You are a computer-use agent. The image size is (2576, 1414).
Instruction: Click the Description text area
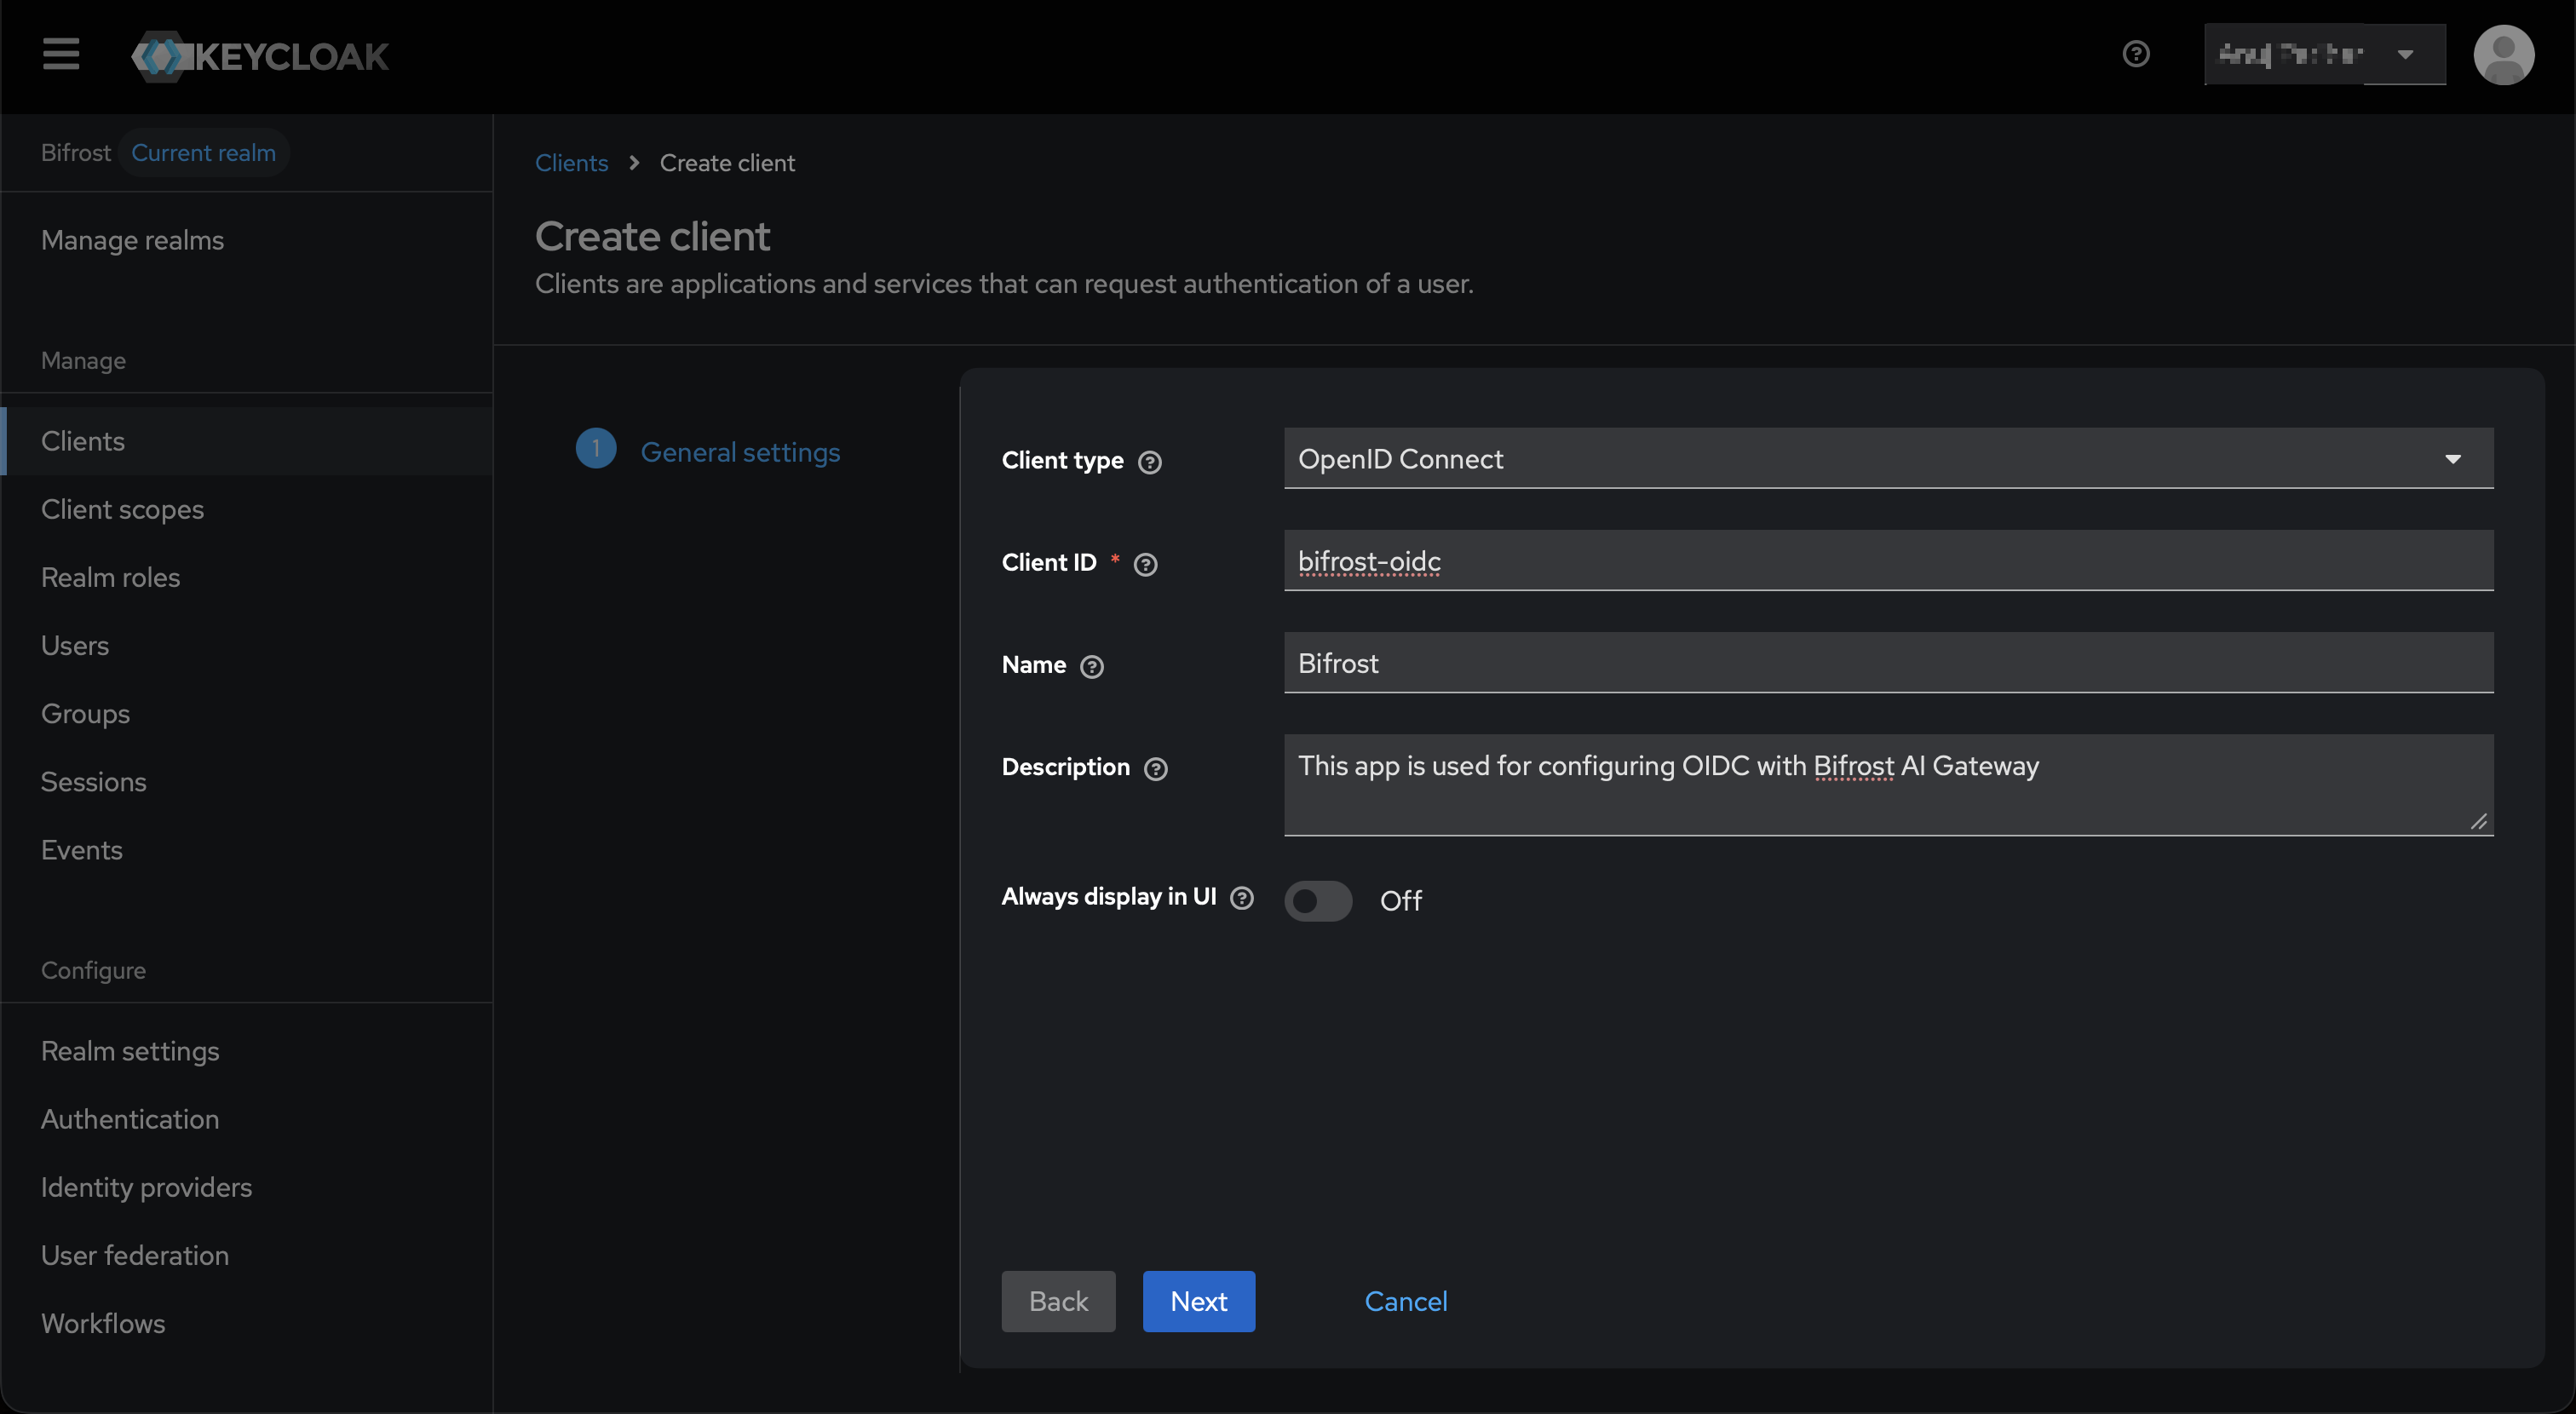point(1888,785)
